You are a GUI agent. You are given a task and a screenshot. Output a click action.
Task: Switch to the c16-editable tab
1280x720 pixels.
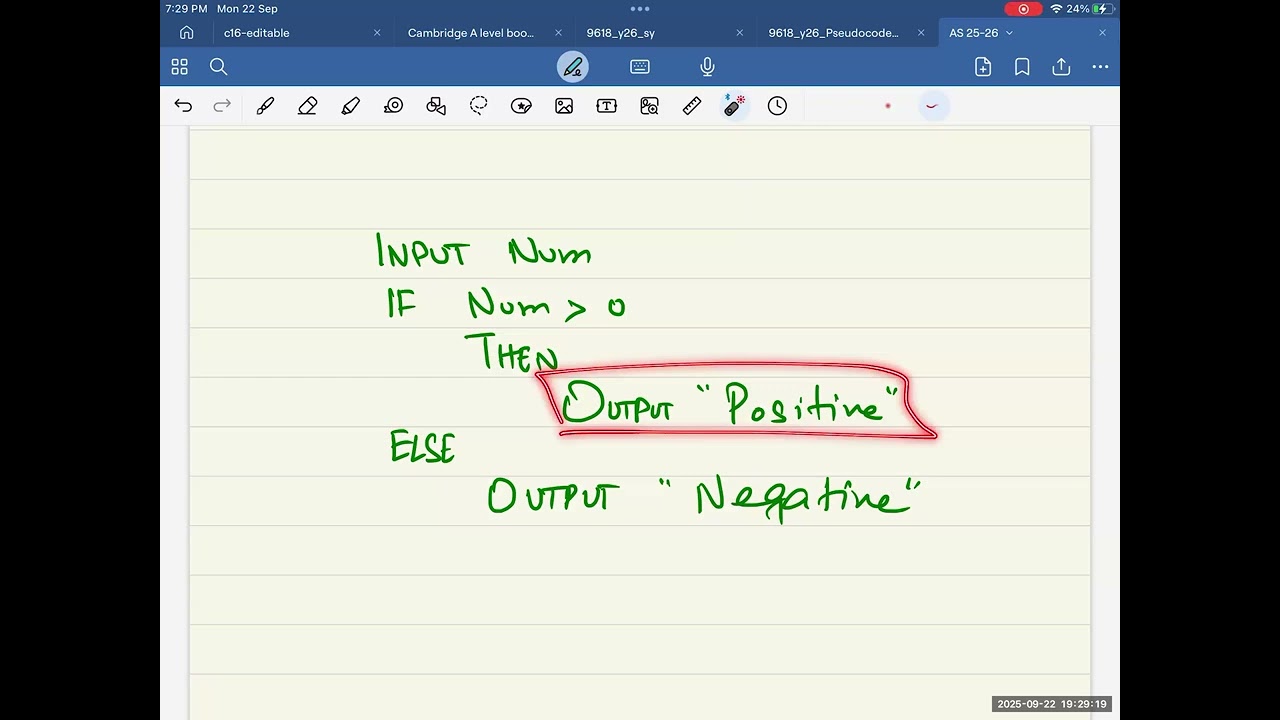click(x=257, y=33)
